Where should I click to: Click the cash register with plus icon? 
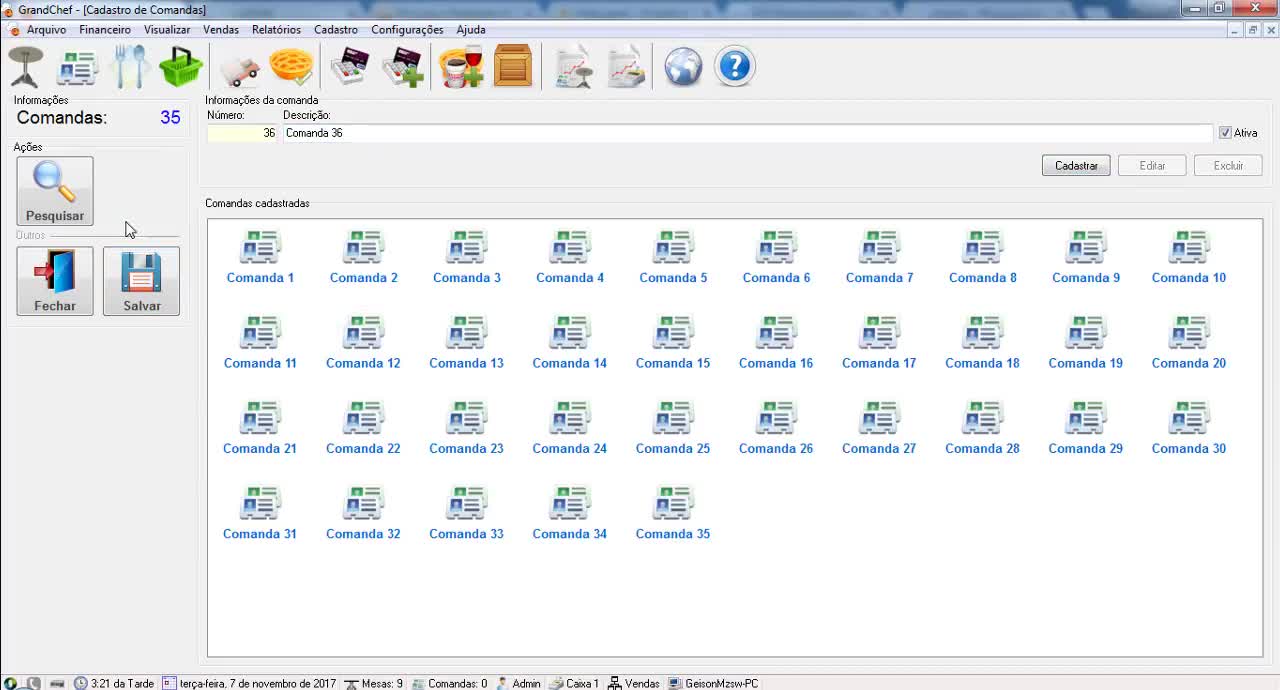pyautogui.click(x=402, y=67)
